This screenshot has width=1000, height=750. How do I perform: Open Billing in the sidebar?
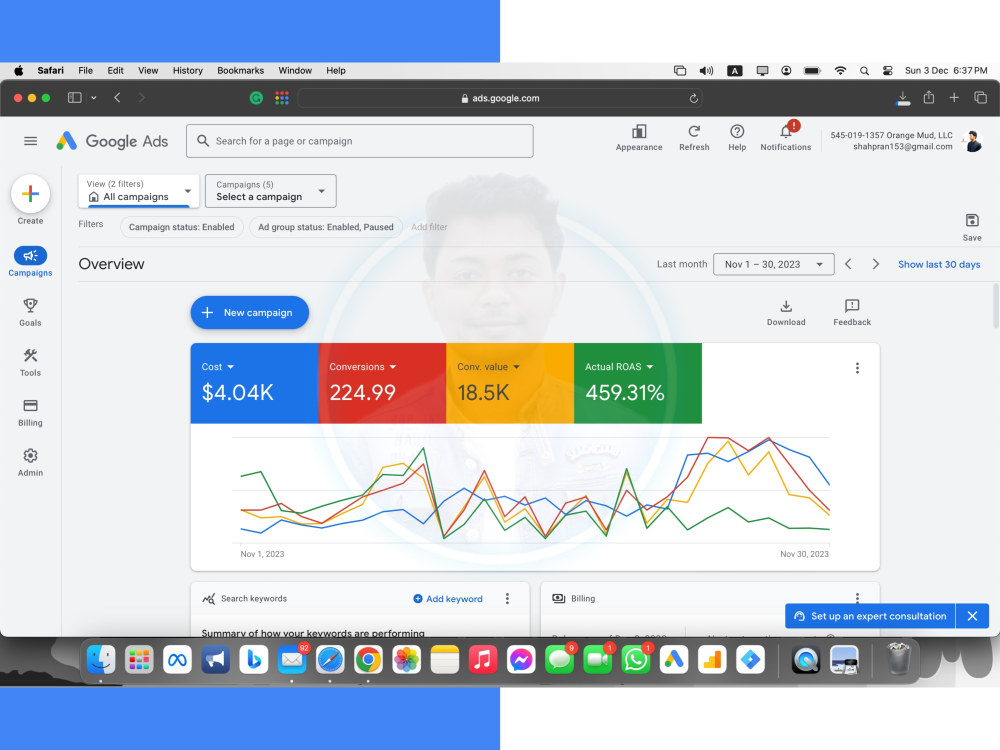[30, 413]
